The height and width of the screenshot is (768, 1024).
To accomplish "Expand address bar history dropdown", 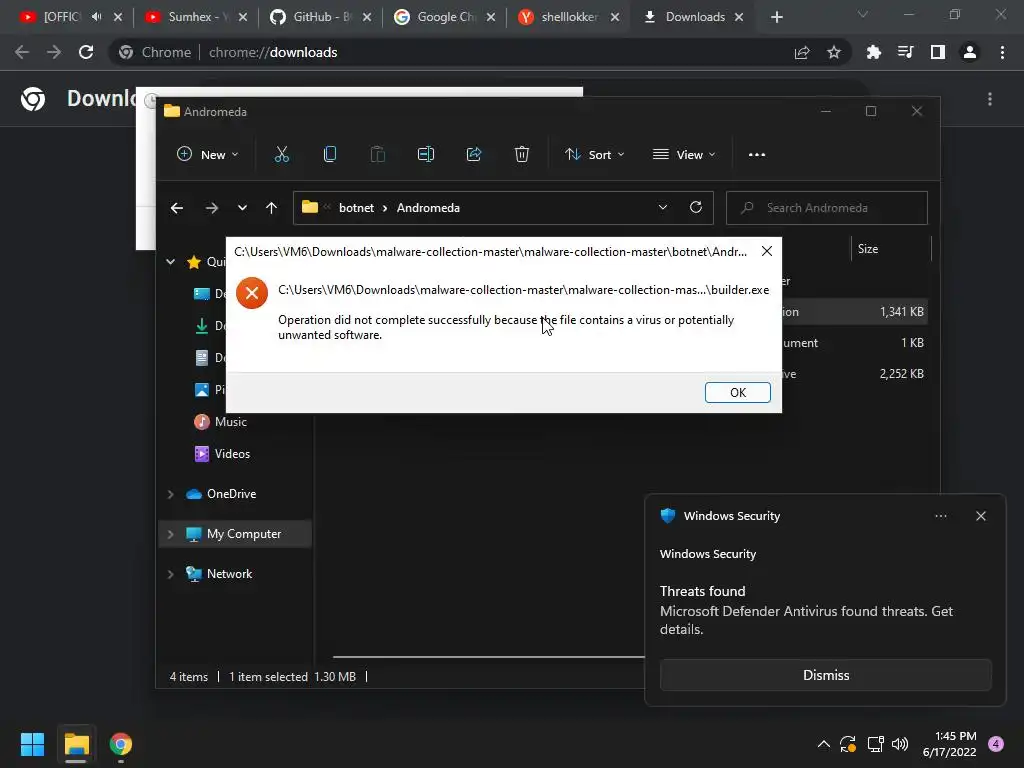I will point(662,207).
